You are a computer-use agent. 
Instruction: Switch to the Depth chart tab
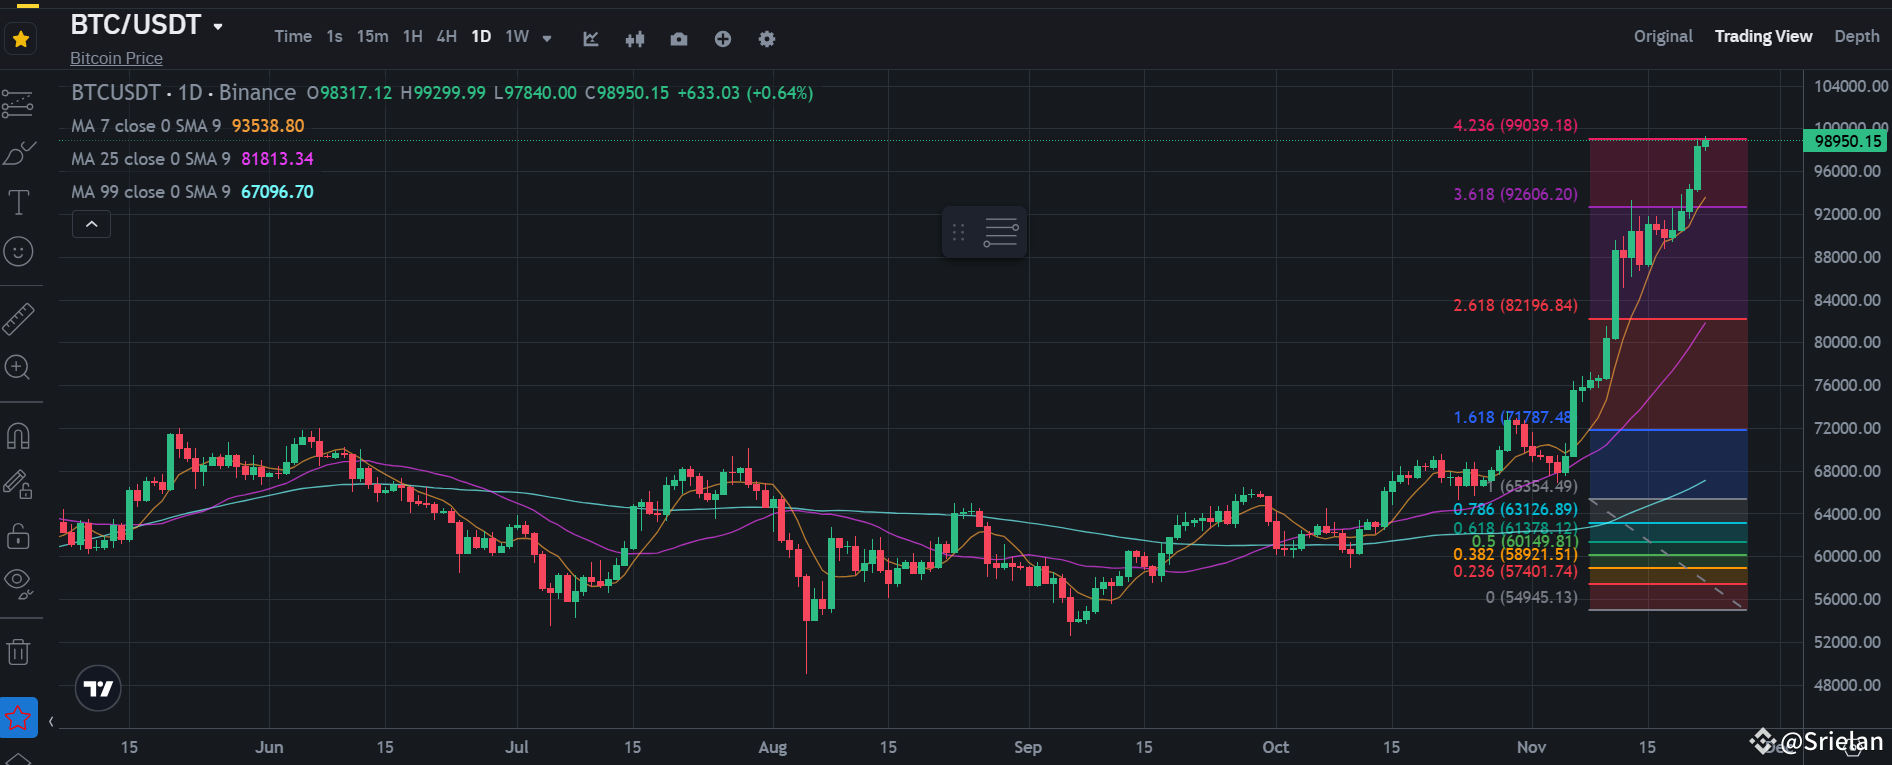click(1857, 37)
